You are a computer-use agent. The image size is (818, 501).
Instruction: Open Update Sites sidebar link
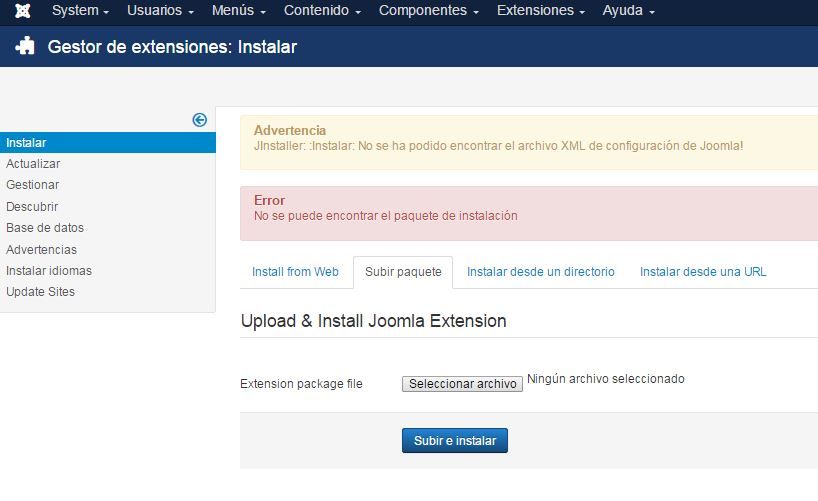coord(41,292)
